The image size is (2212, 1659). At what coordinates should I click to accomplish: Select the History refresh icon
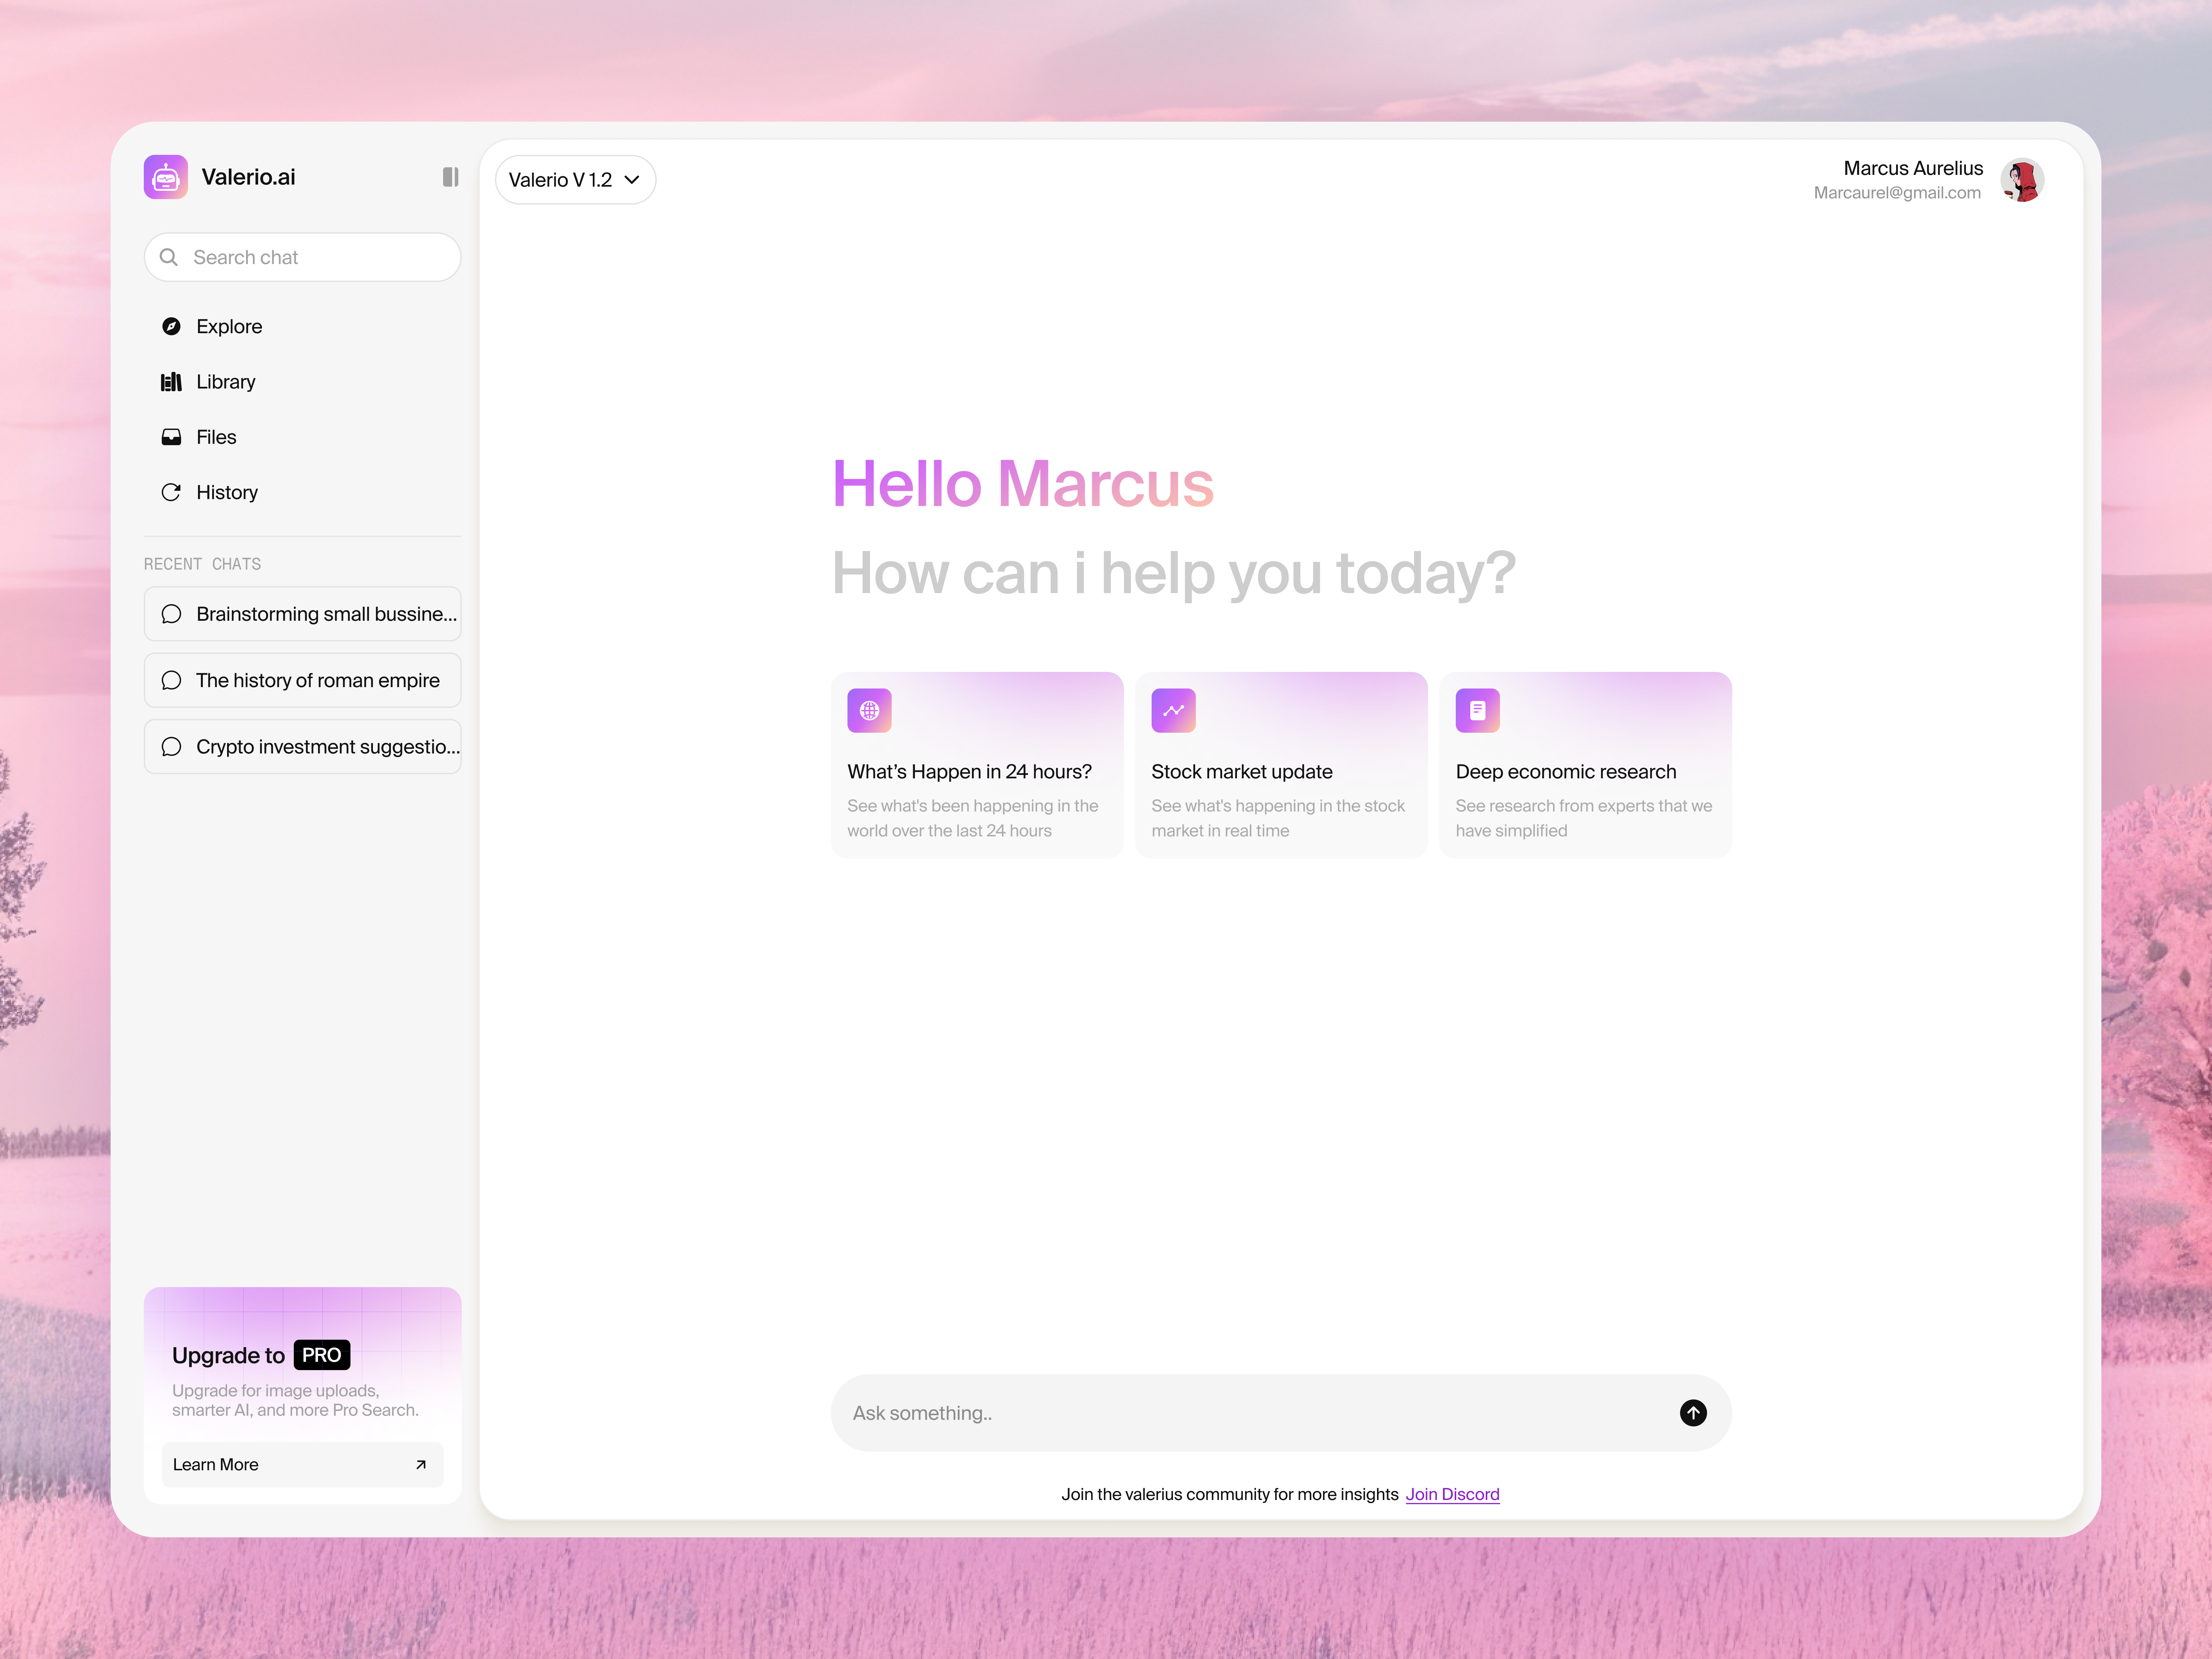(172, 492)
